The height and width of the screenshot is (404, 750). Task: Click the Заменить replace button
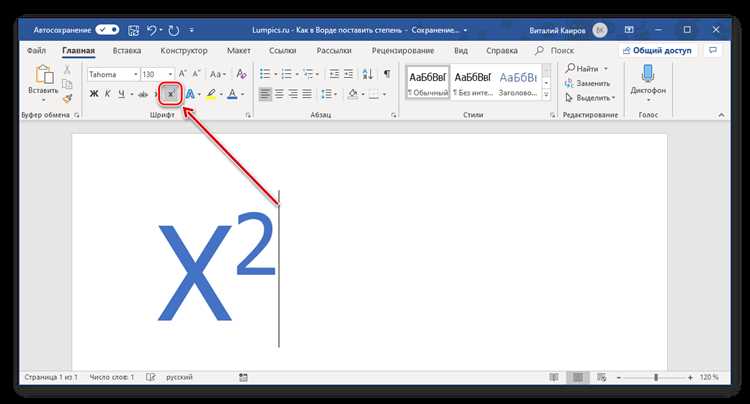pos(588,83)
